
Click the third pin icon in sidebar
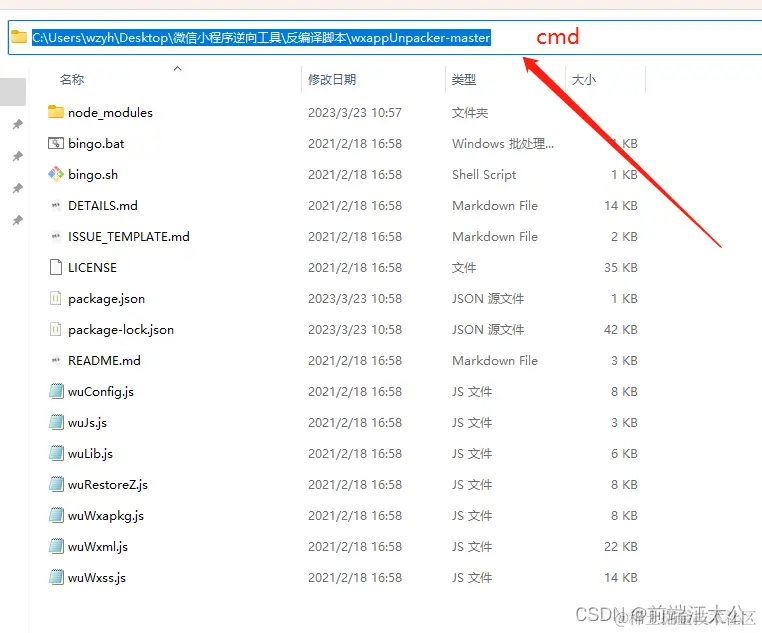point(17,188)
